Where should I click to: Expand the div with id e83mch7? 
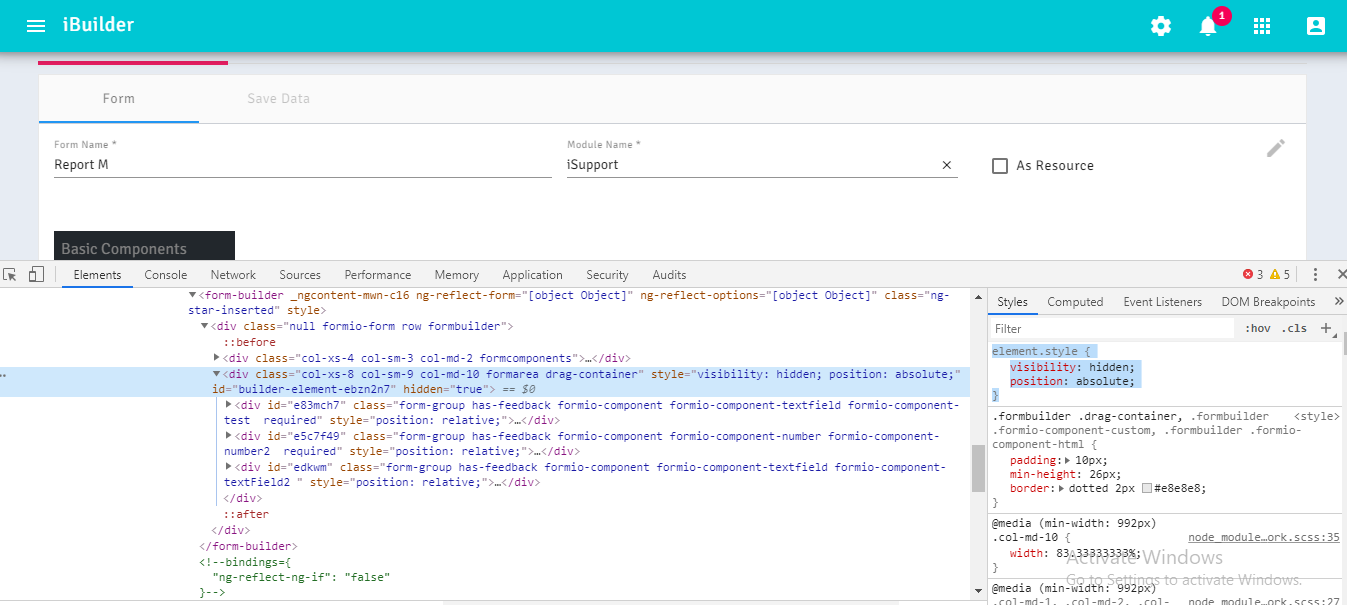(226, 404)
